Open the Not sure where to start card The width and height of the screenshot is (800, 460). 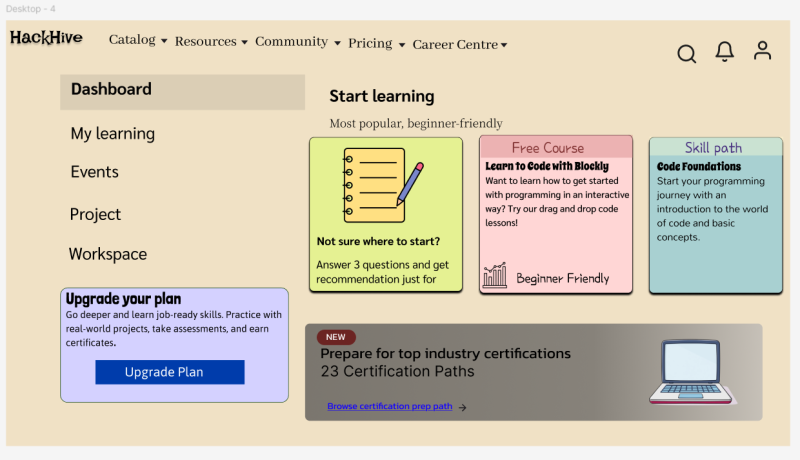386,215
